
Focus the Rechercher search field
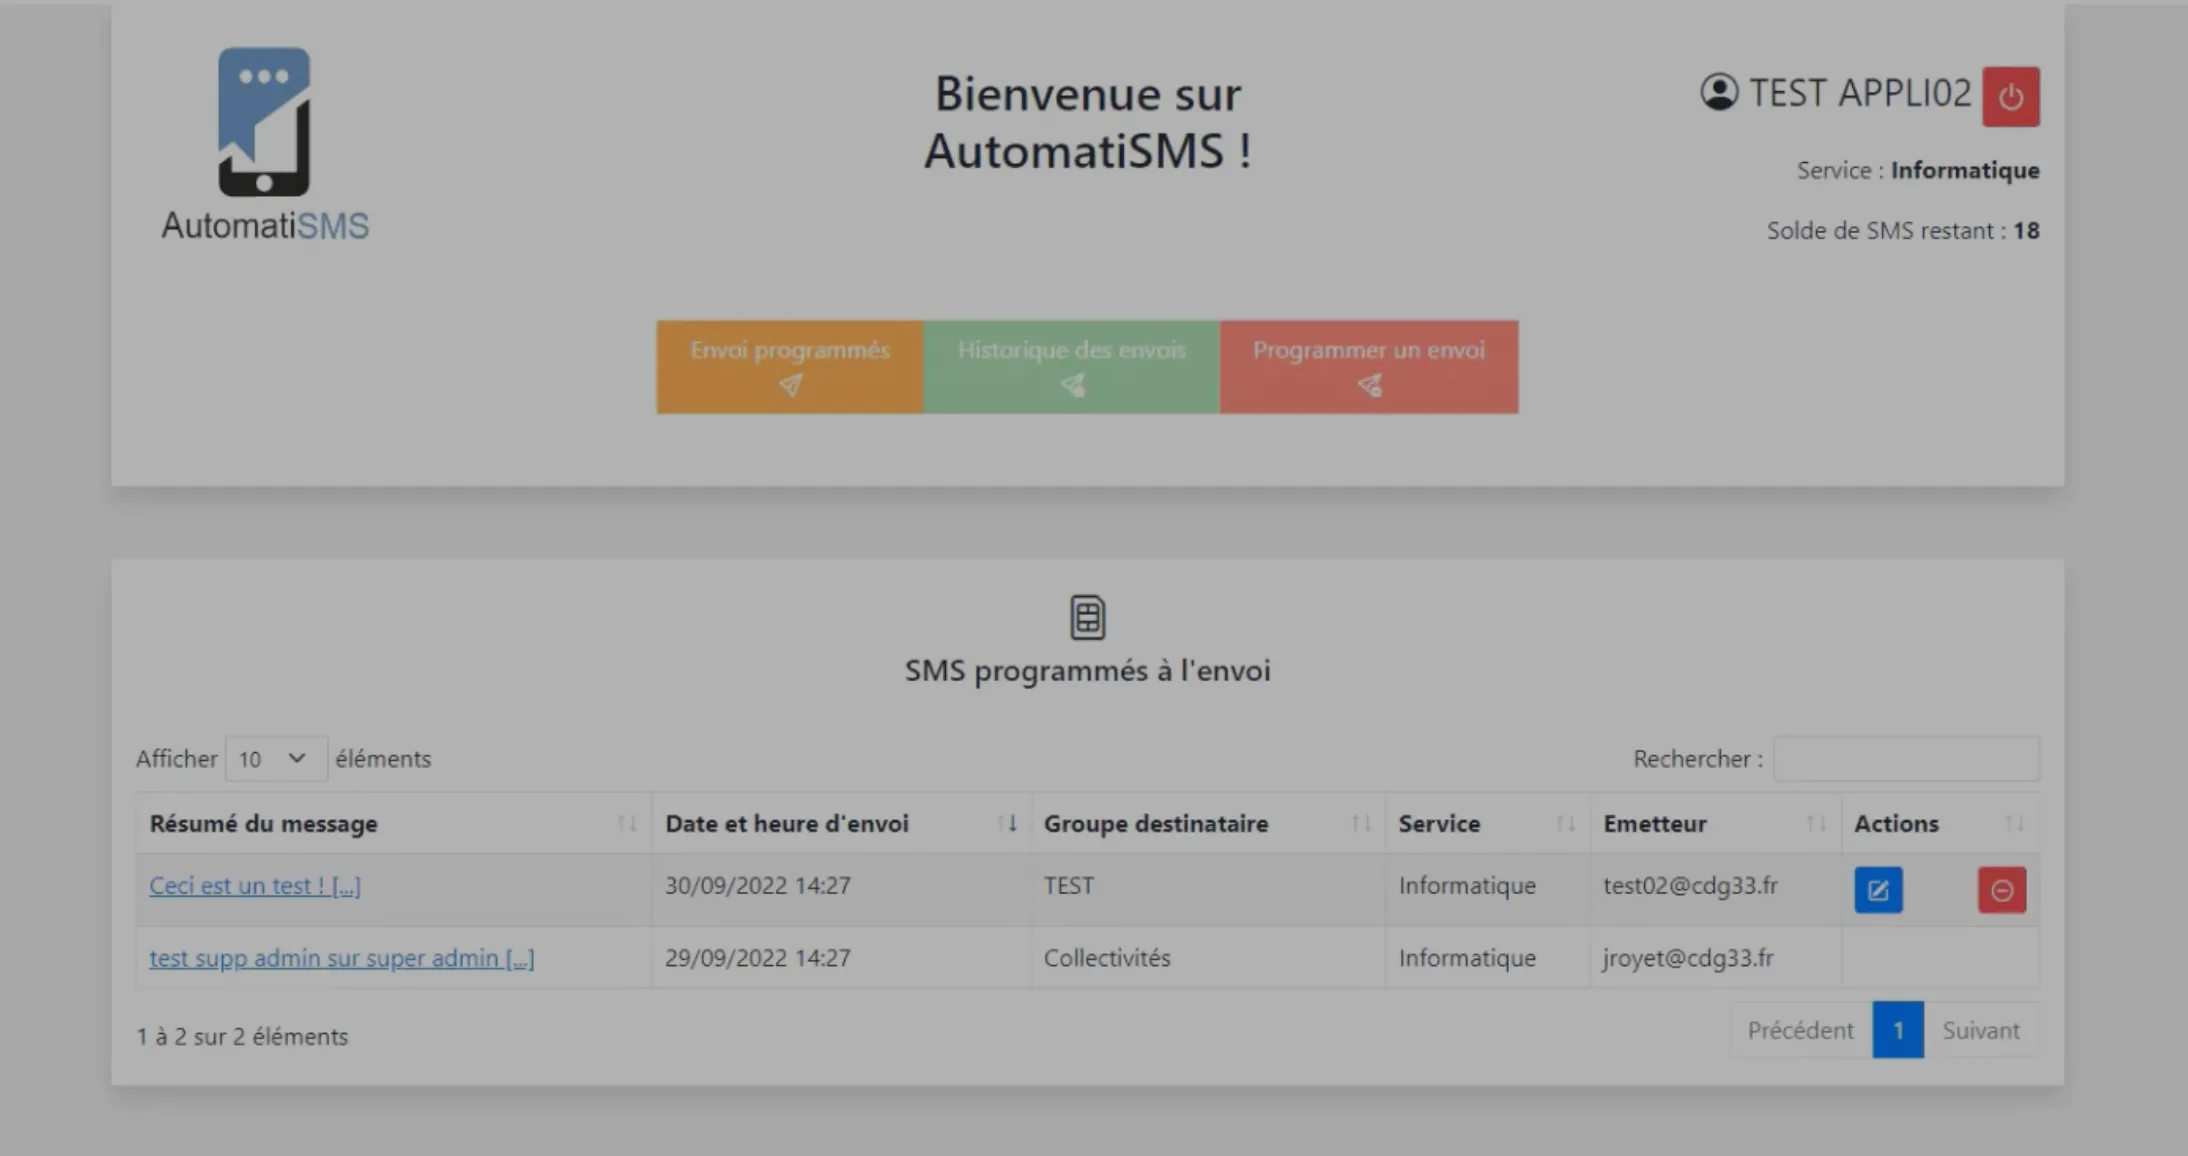pyautogui.click(x=1906, y=759)
